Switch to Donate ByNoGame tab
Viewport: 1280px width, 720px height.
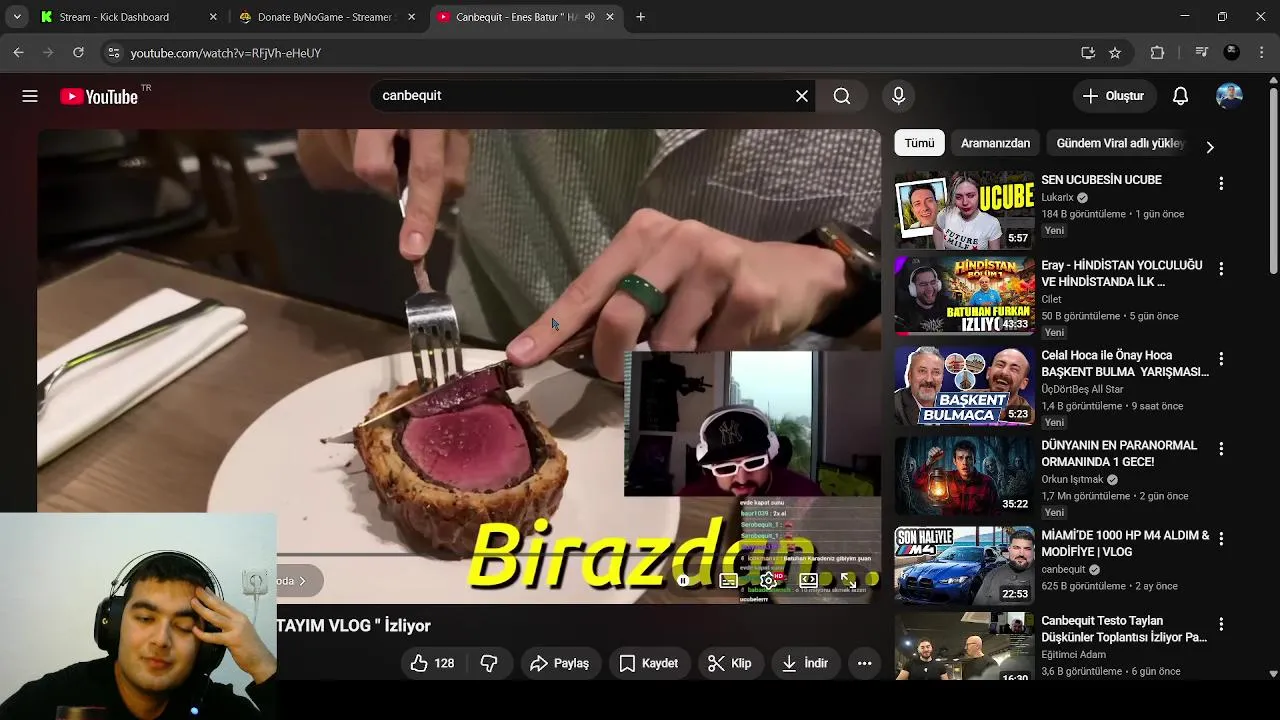pyautogui.click(x=325, y=17)
